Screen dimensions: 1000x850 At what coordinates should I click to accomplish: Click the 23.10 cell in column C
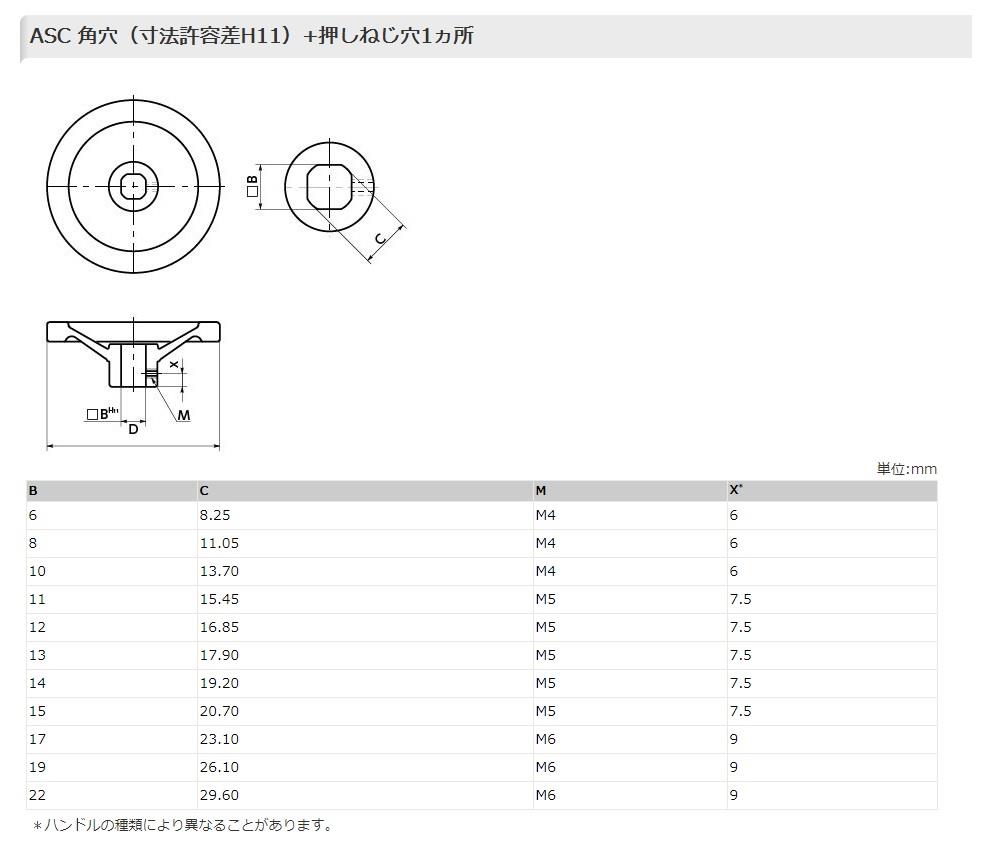pyautogui.click(x=219, y=740)
